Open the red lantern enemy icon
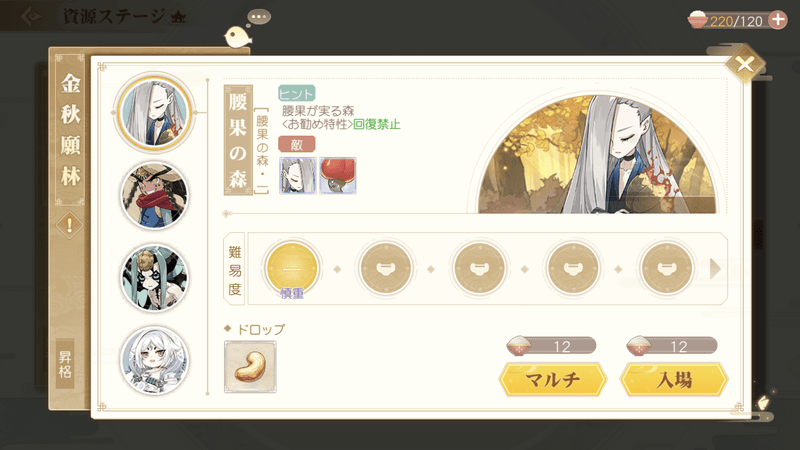 point(338,176)
